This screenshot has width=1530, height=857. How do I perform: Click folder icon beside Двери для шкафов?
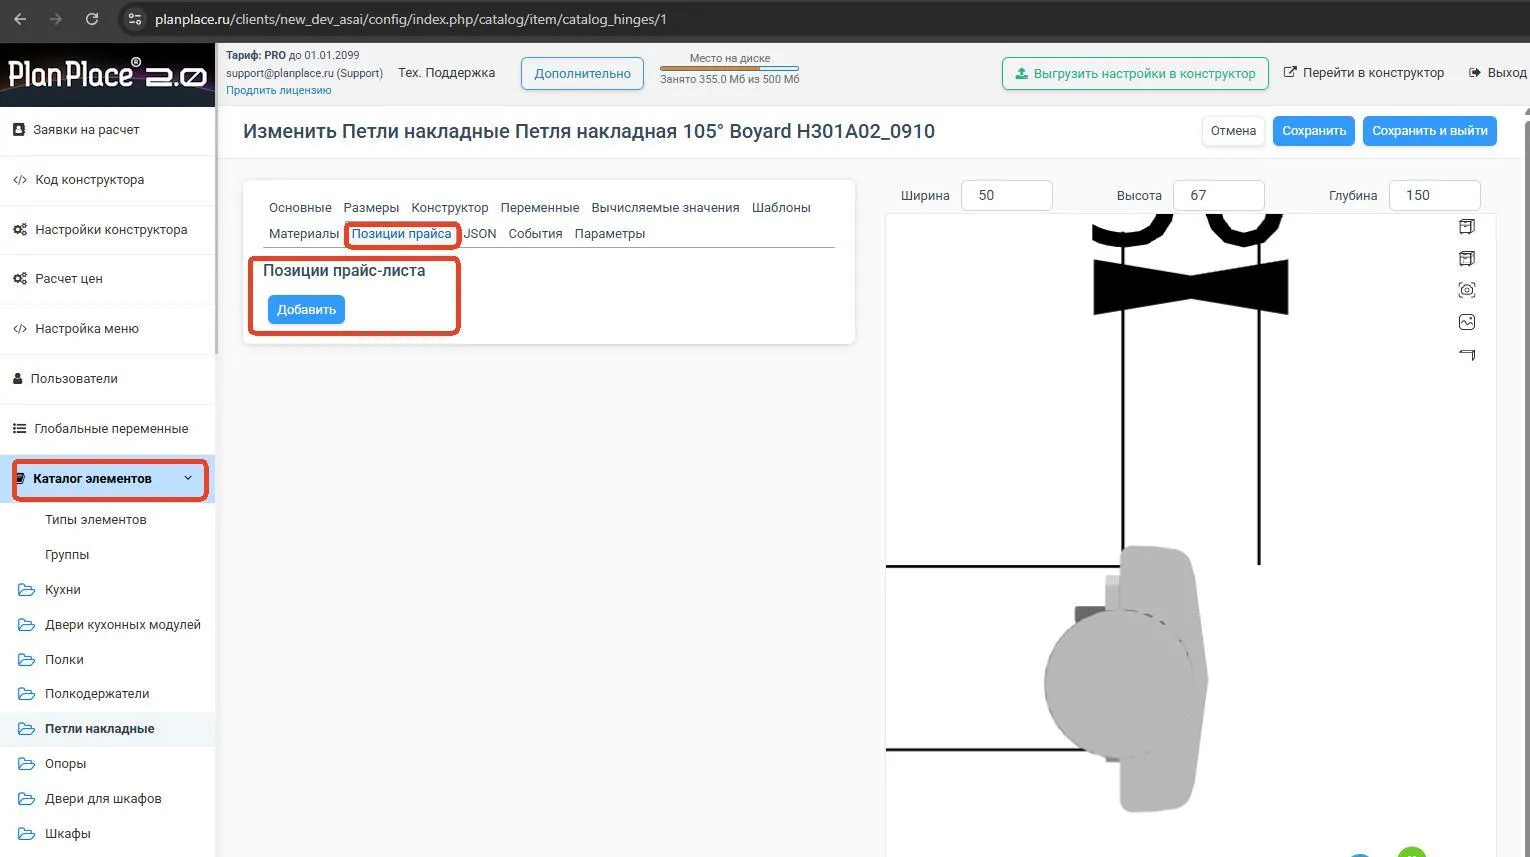click(x=27, y=799)
